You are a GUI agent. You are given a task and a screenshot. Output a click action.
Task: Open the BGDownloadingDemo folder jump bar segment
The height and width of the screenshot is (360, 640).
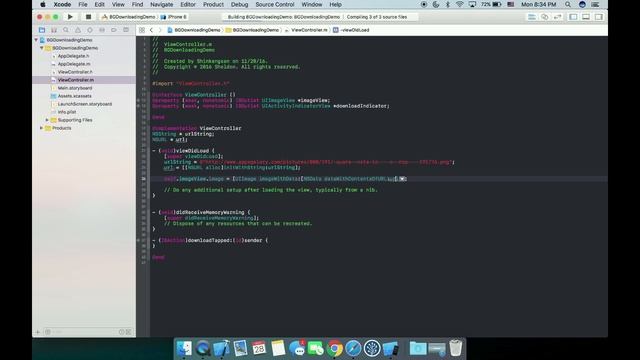(x=253, y=30)
